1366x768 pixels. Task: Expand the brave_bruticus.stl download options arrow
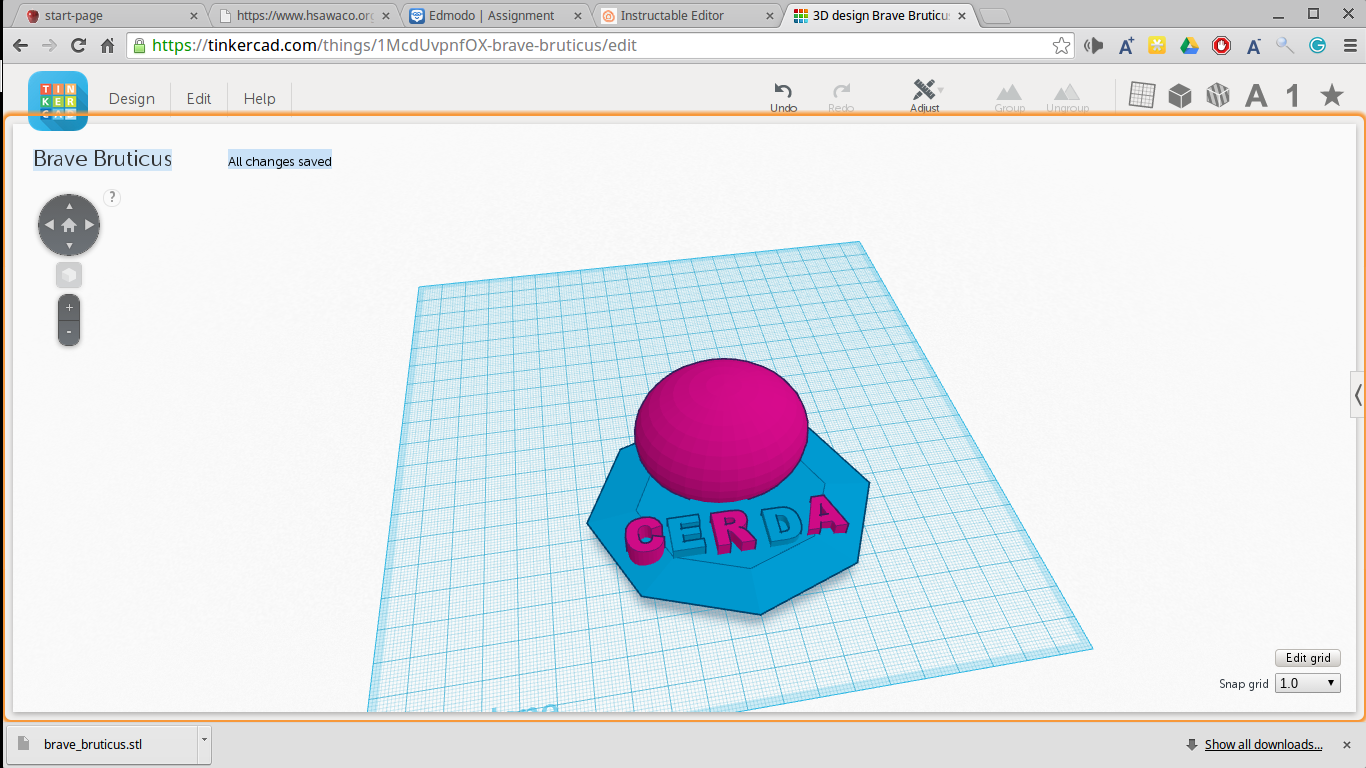[x=204, y=744]
